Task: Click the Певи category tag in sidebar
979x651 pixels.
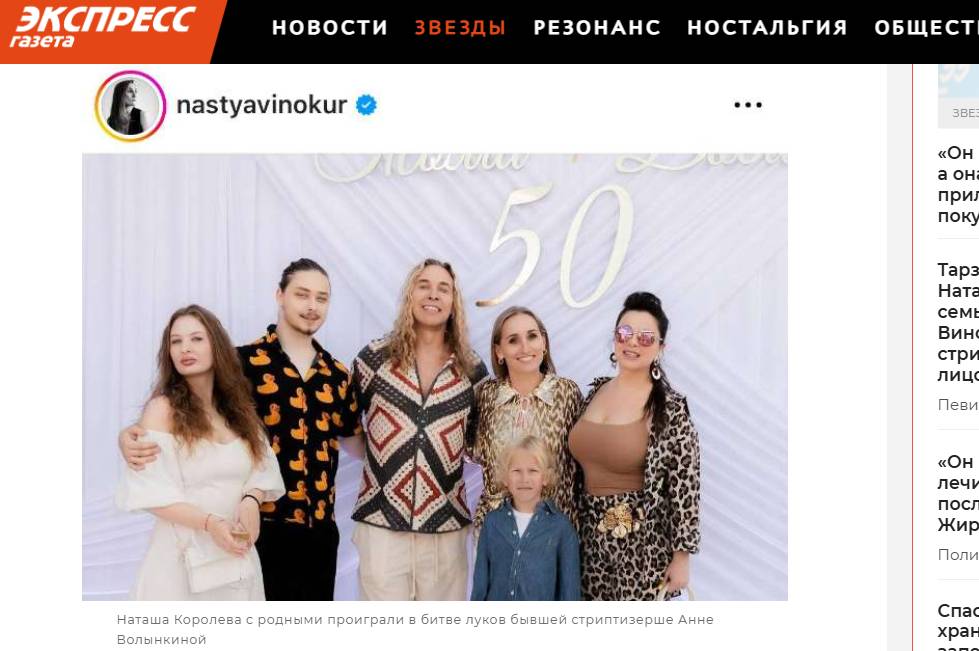Action: pyautogui.click(x=958, y=405)
